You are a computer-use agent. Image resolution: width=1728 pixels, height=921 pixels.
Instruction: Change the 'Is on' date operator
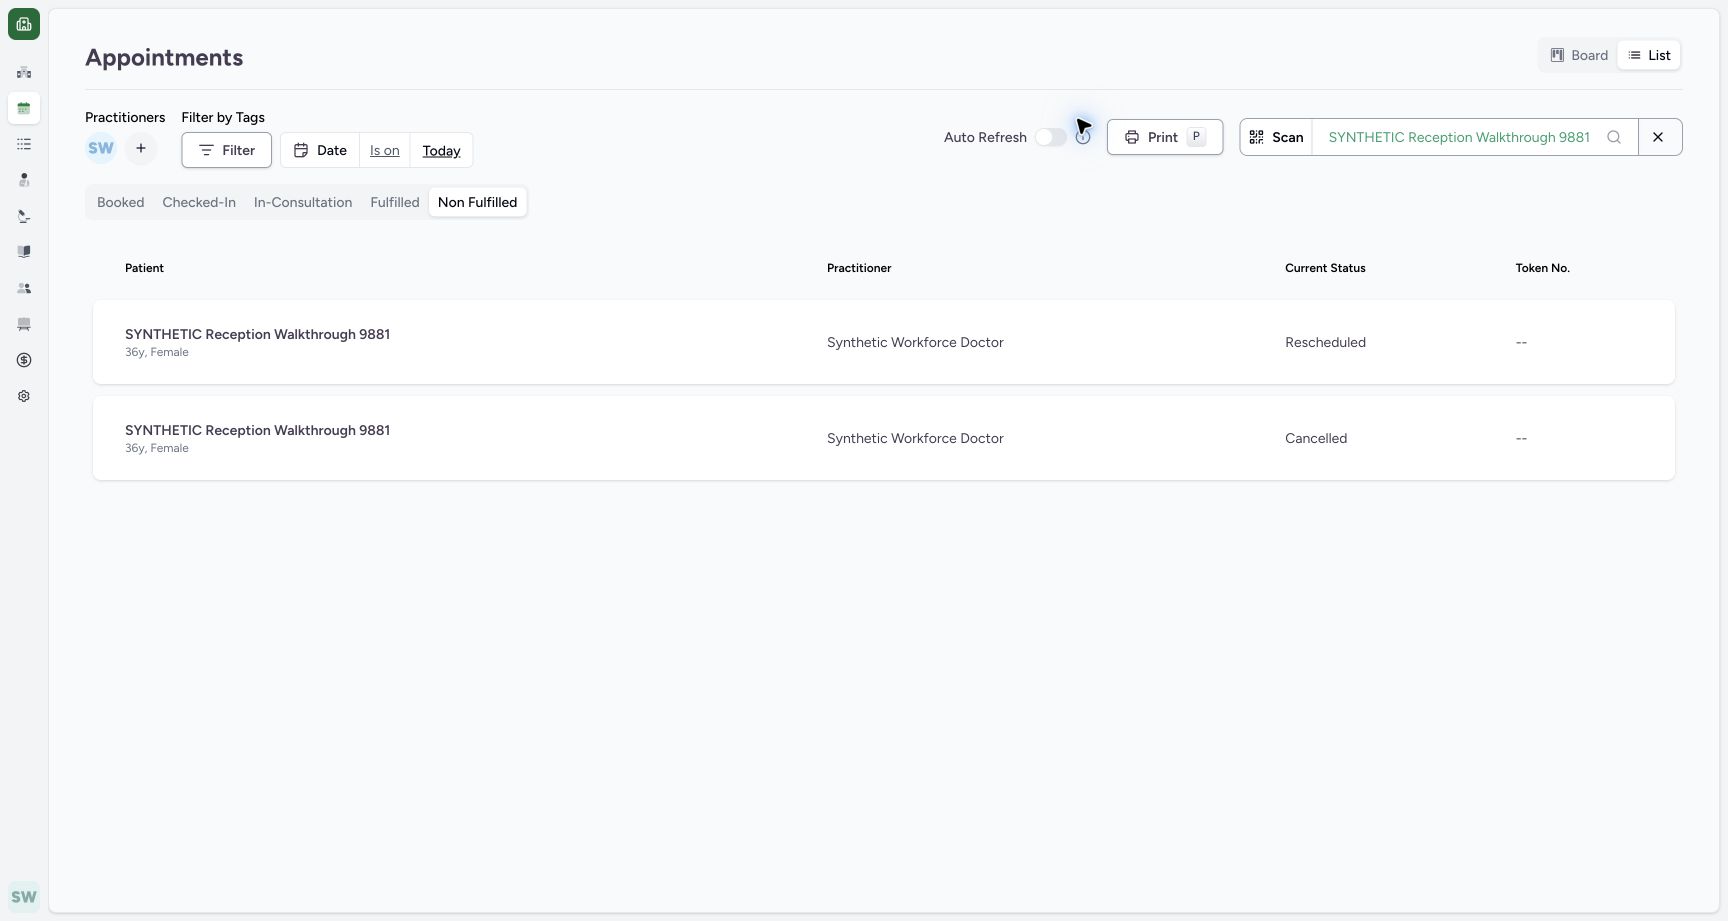point(385,150)
